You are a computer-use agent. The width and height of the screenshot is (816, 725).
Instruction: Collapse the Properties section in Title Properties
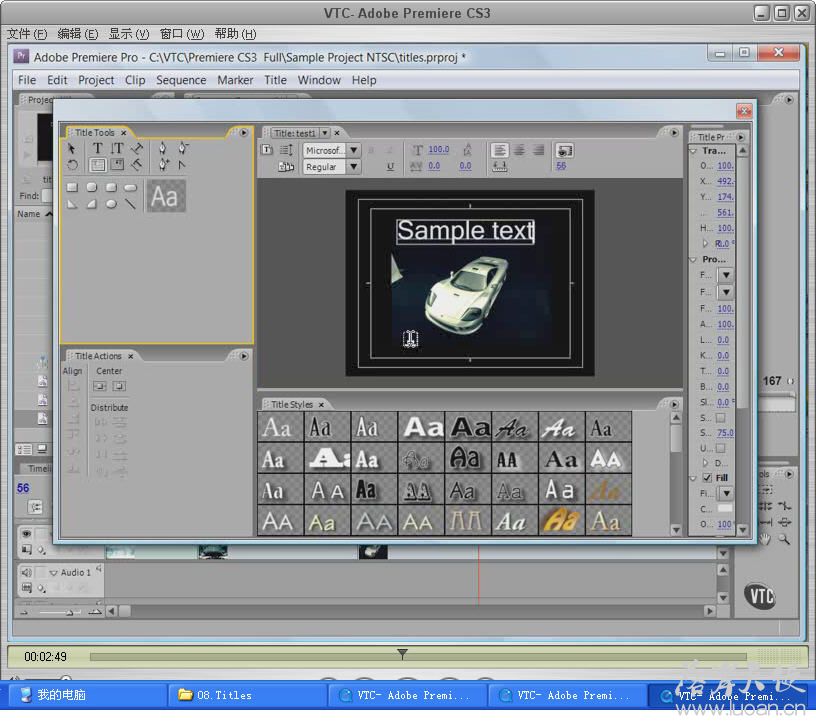click(693, 259)
